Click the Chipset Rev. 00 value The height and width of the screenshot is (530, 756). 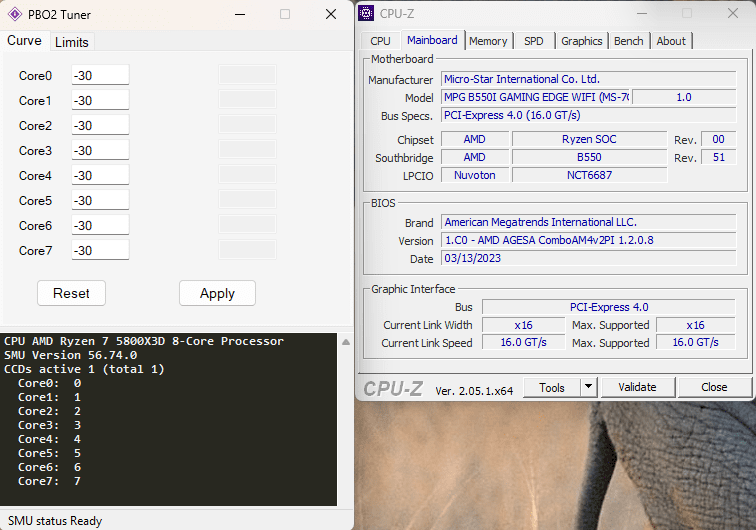(718, 139)
